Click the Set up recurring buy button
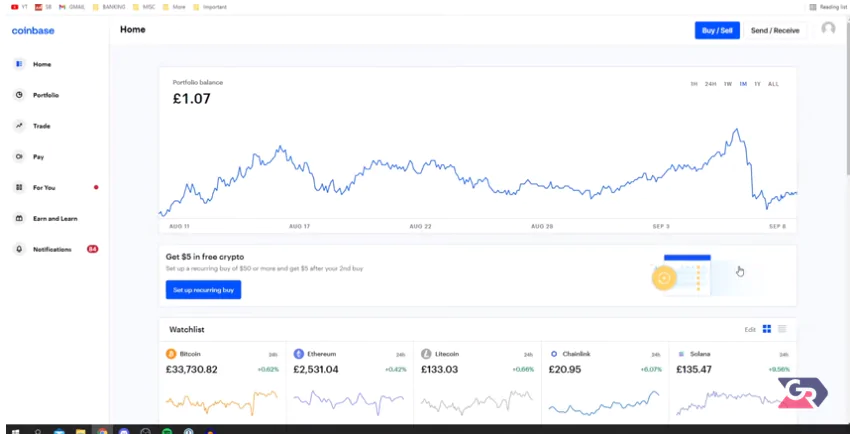 pos(203,290)
